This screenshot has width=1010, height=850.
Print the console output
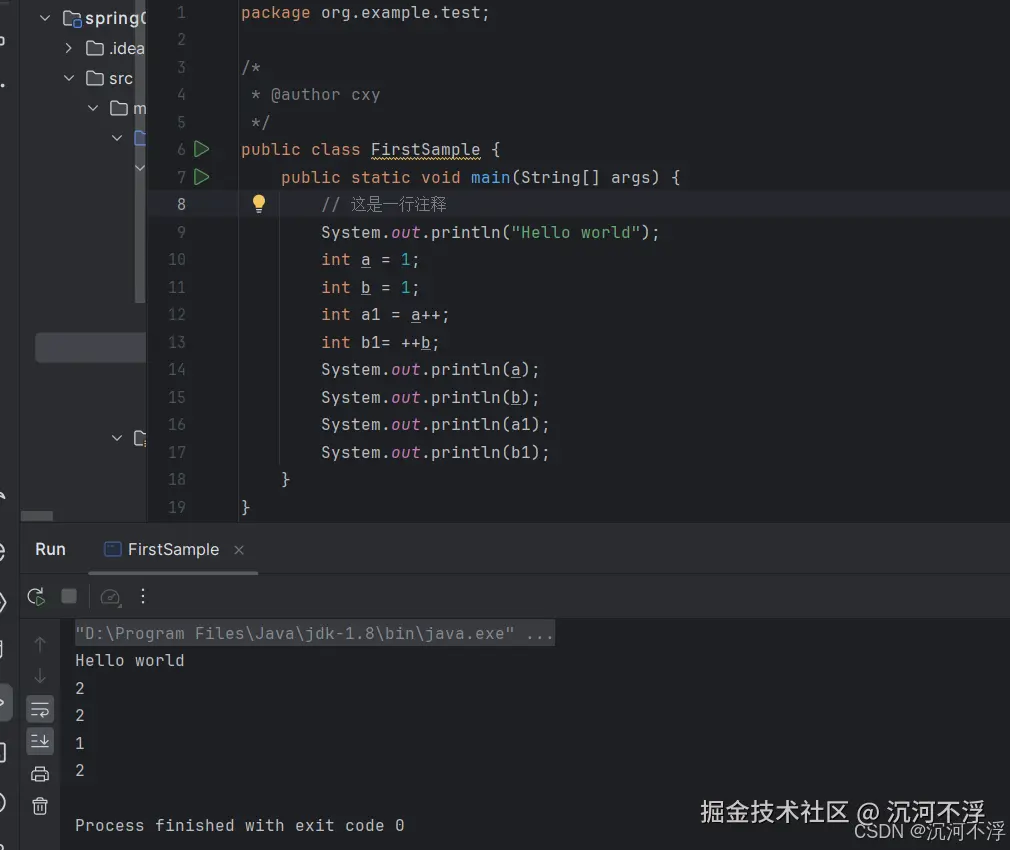[x=40, y=774]
